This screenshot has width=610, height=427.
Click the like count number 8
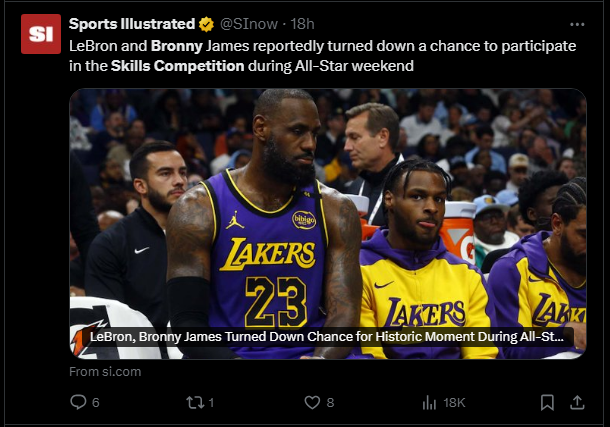[x=330, y=402]
